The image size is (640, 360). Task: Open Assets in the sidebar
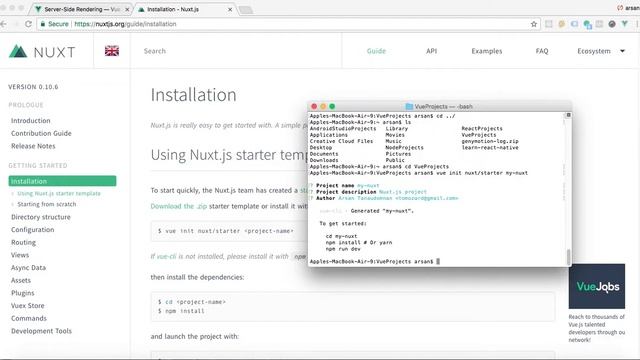tap(21, 280)
